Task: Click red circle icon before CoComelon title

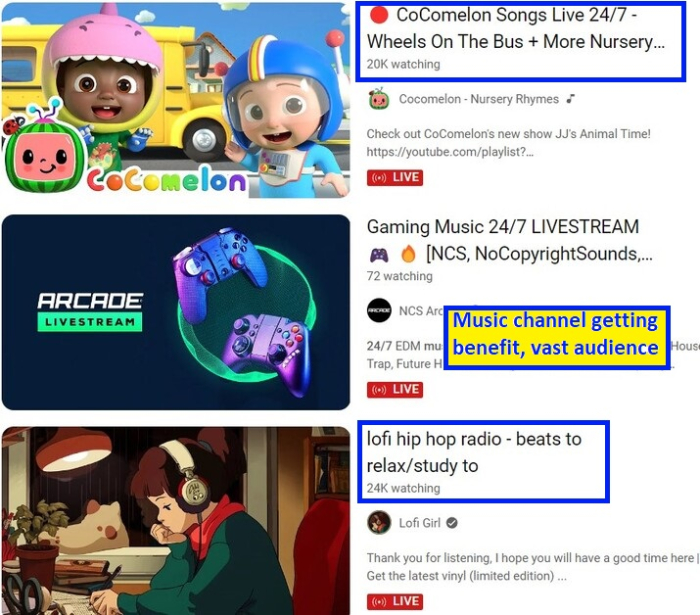Action: click(x=379, y=15)
